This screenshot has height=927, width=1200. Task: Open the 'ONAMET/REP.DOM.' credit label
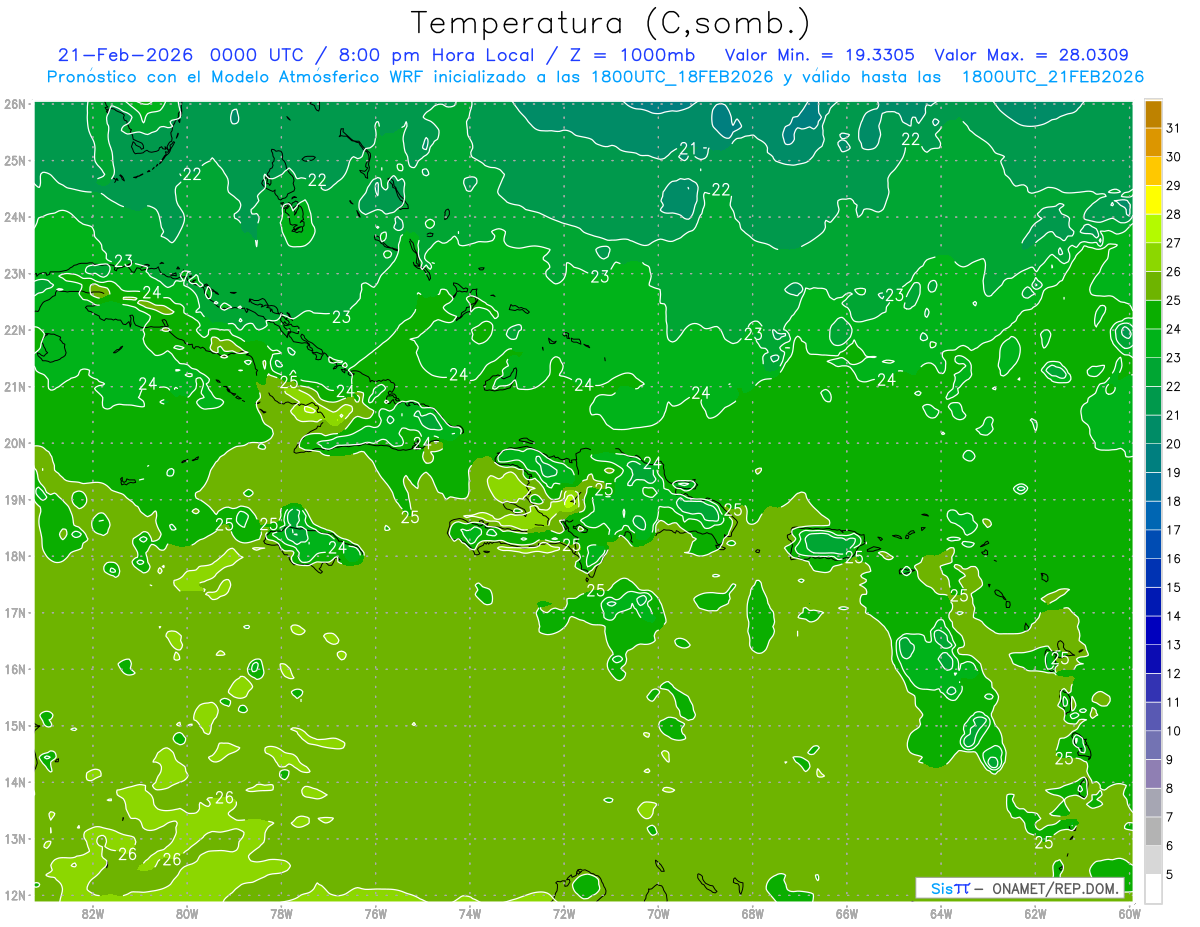pyautogui.click(x=1056, y=888)
